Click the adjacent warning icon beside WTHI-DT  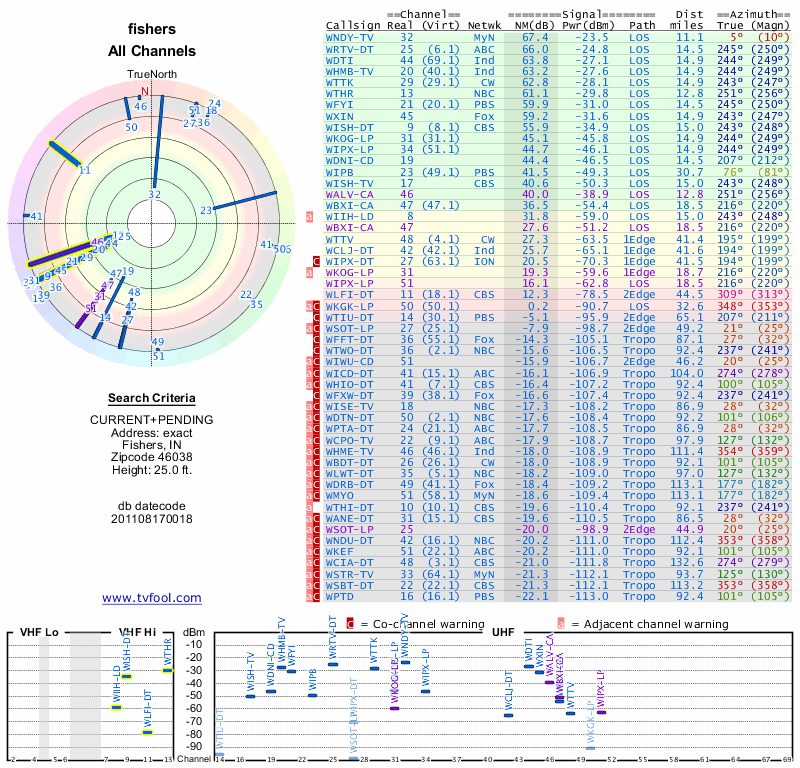click(x=309, y=507)
